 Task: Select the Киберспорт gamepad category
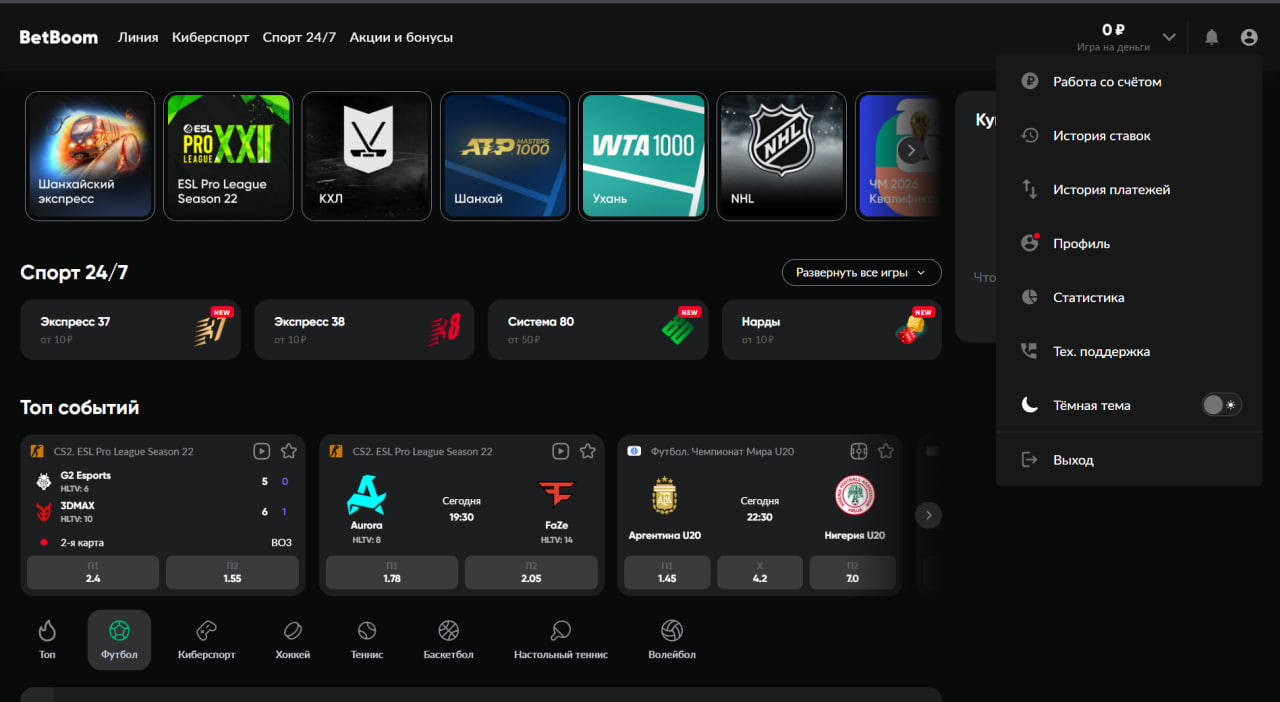tap(206, 640)
